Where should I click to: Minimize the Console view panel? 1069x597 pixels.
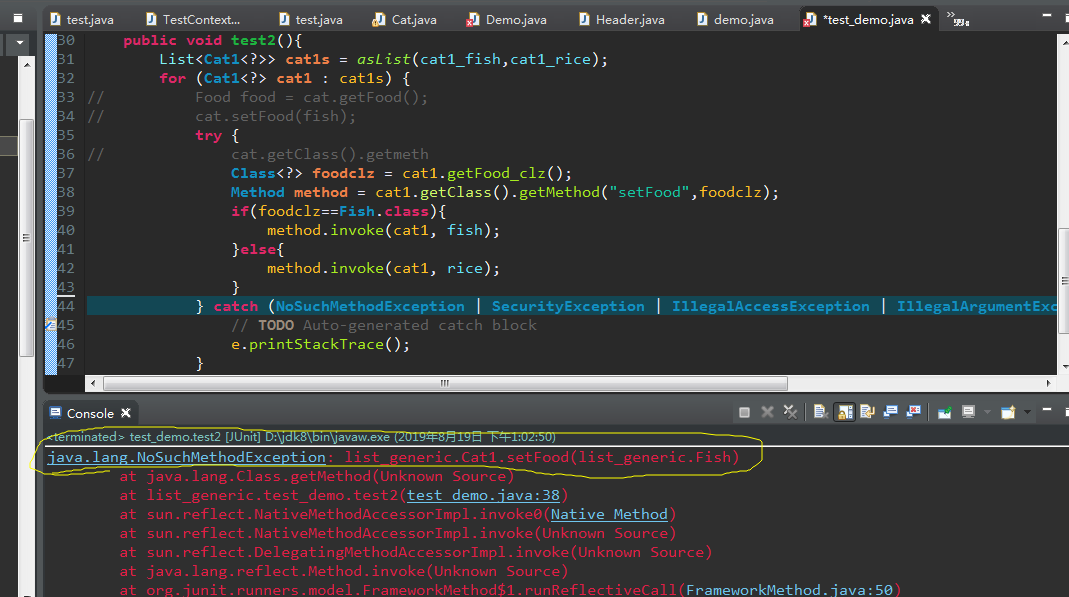point(1047,410)
